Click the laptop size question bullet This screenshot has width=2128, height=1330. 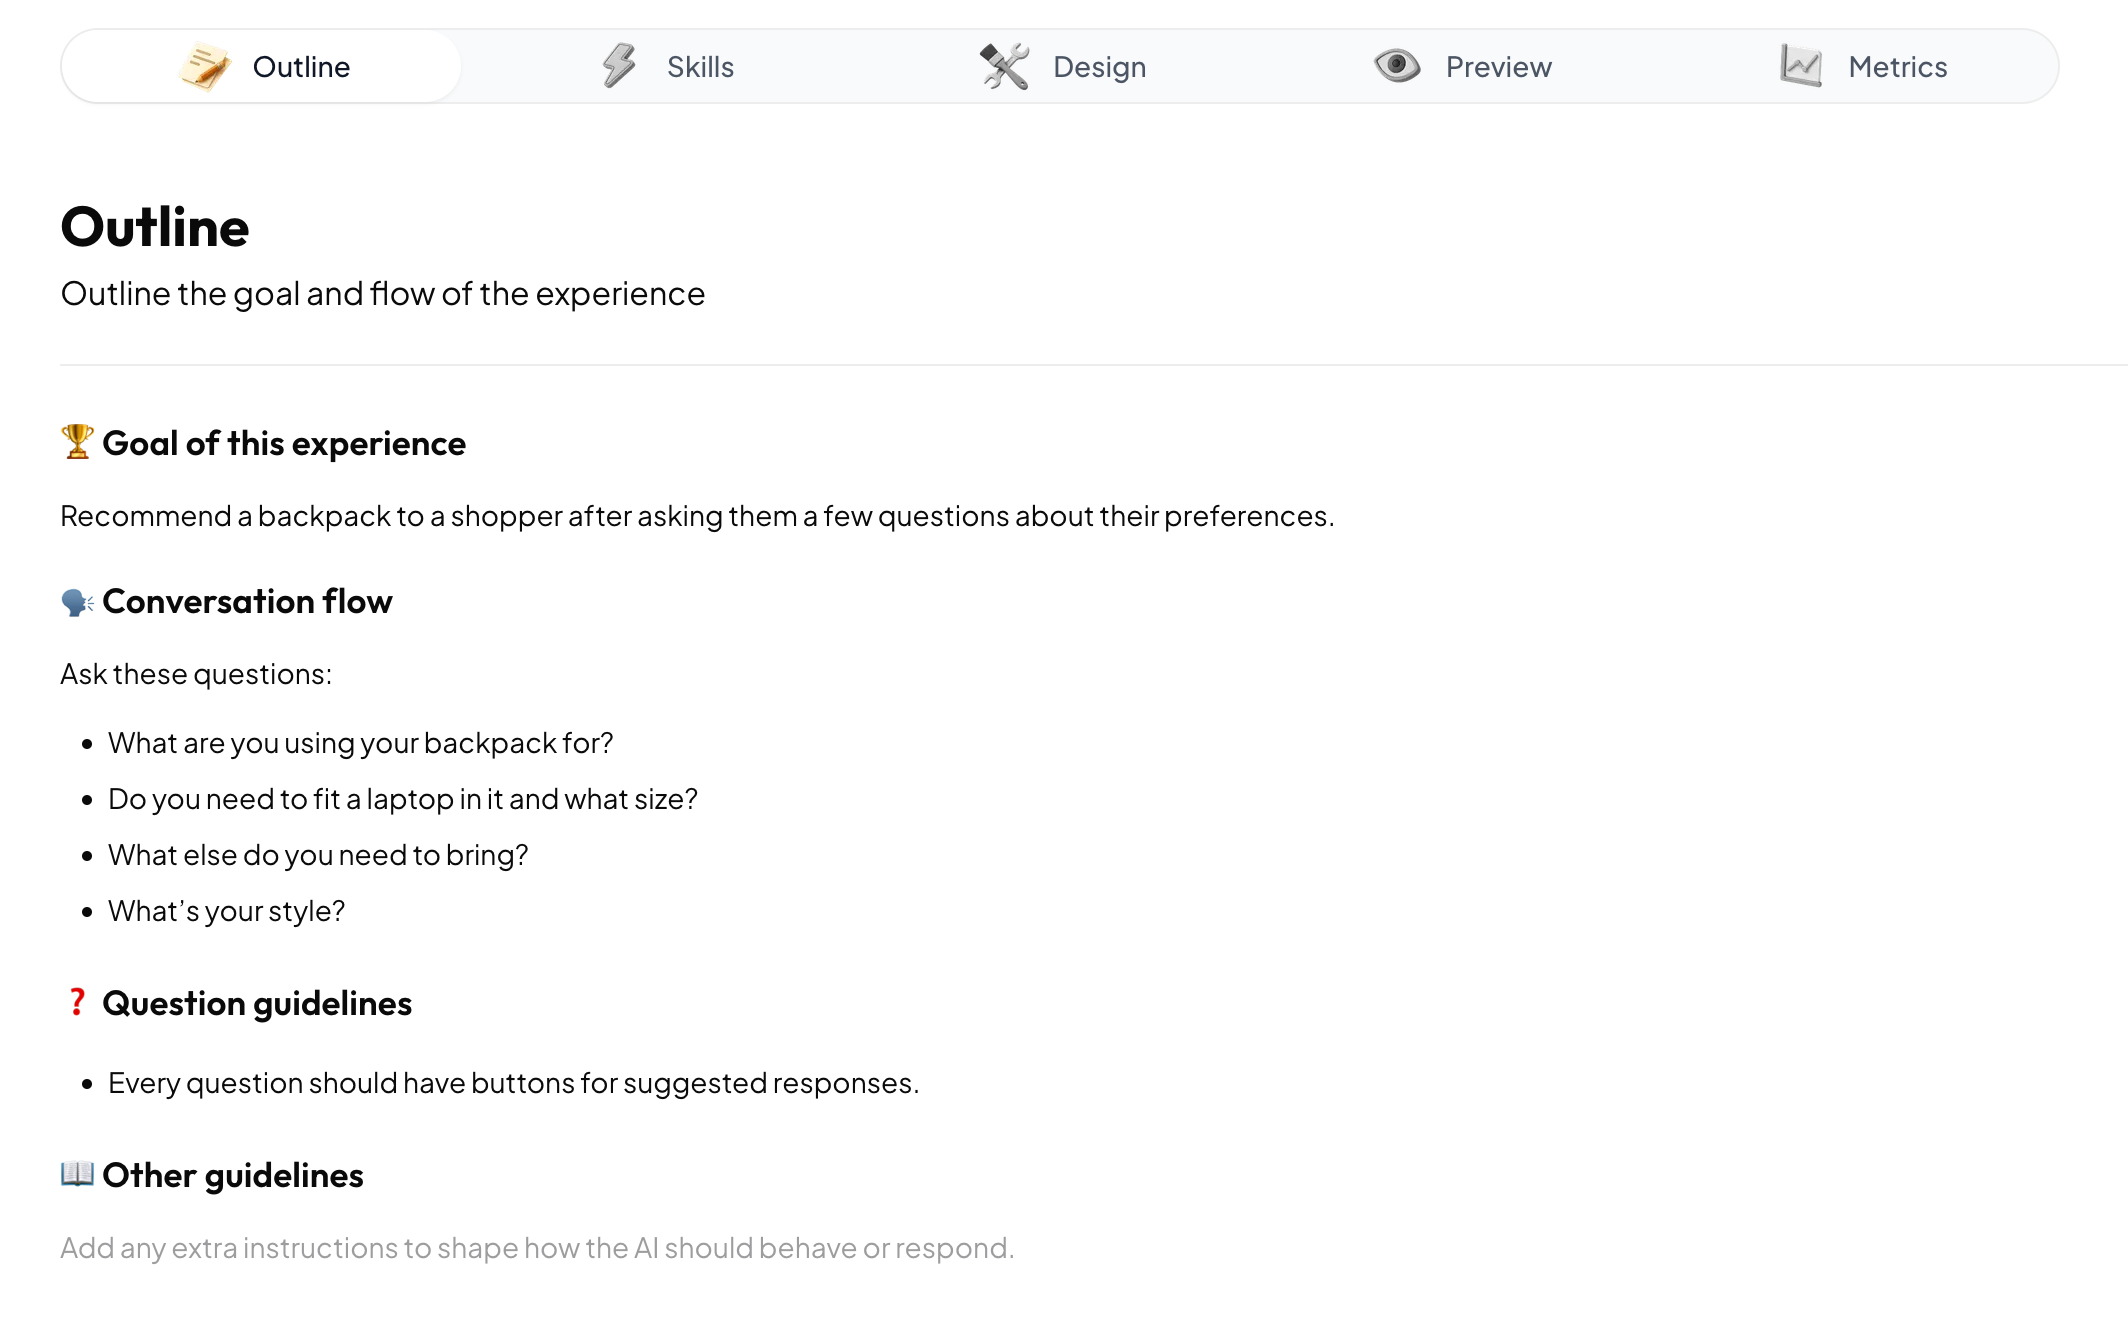(402, 799)
